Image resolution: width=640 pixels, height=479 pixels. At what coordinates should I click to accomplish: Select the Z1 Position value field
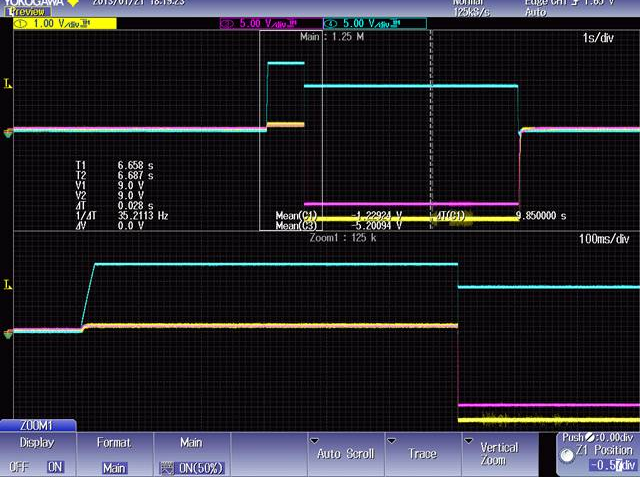click(x=613, y=465)
